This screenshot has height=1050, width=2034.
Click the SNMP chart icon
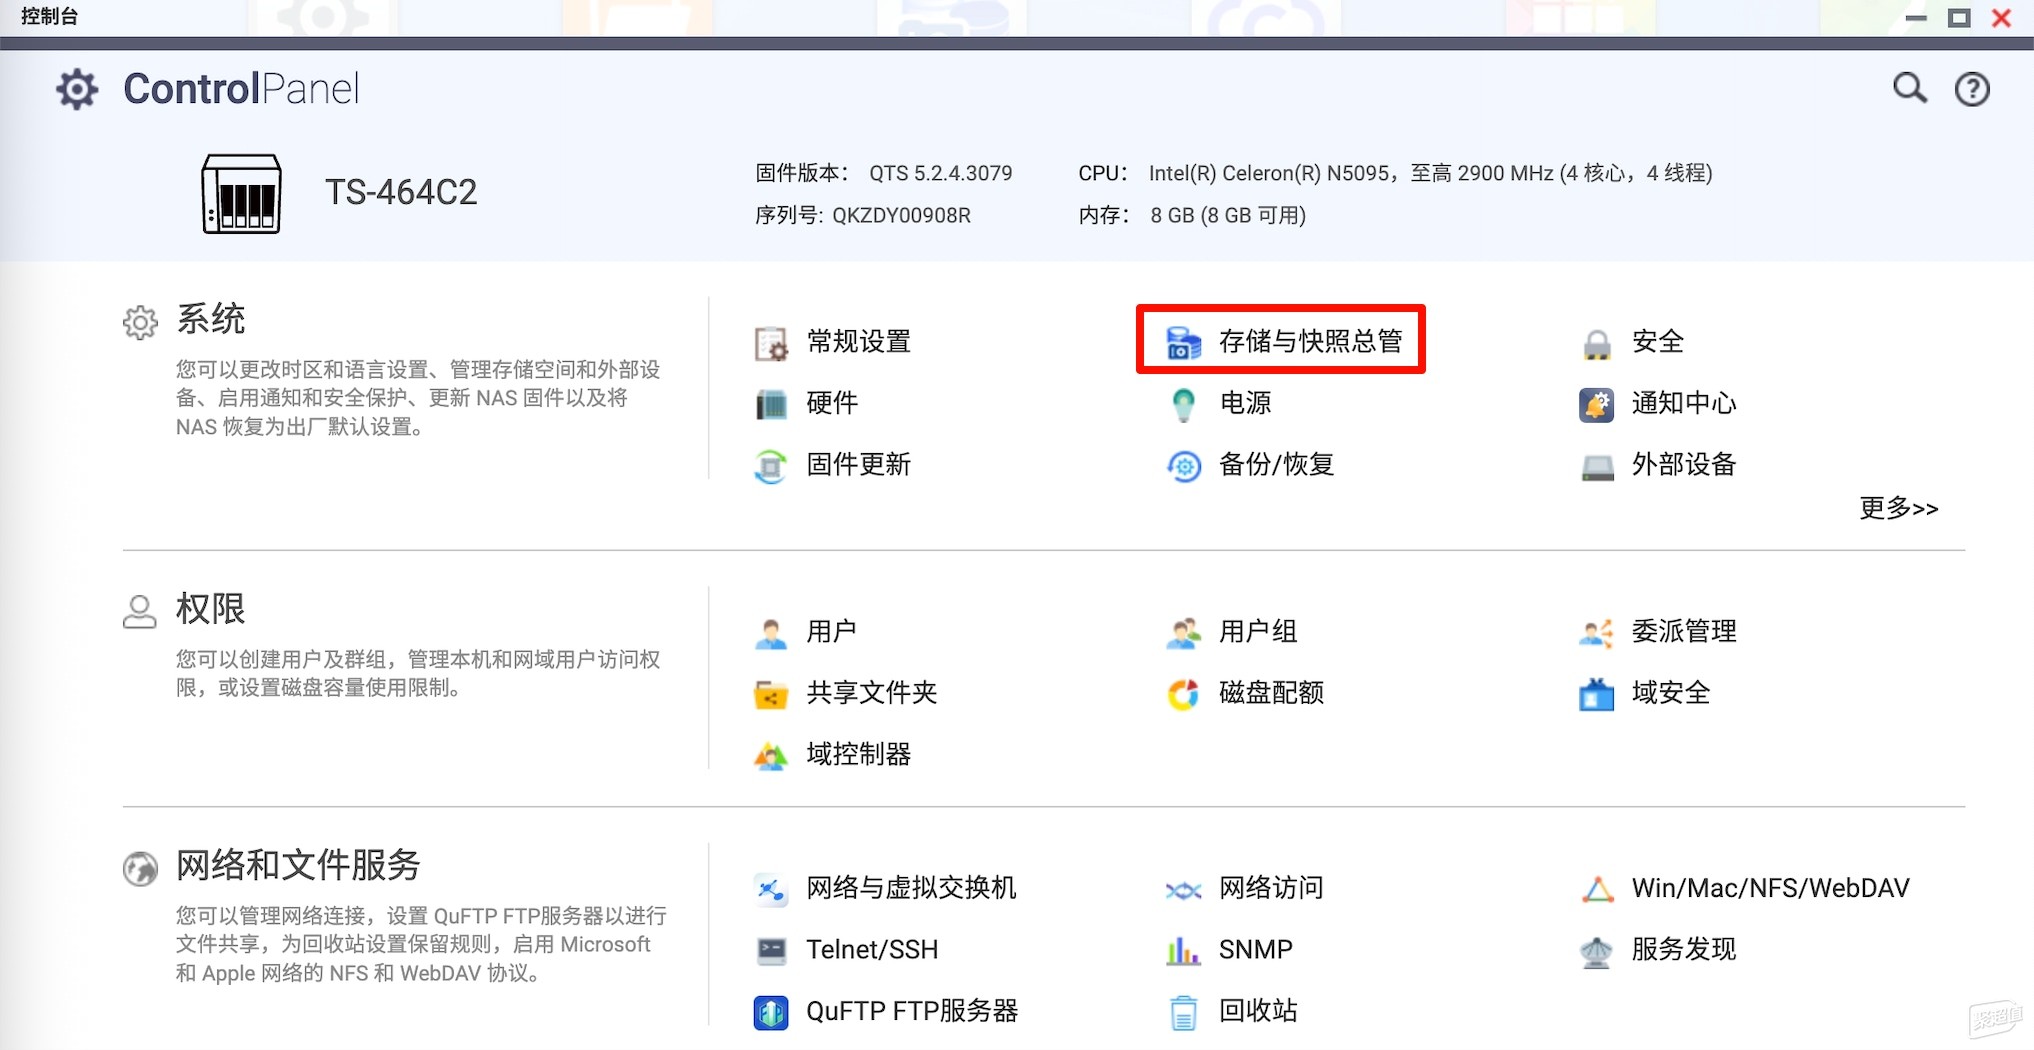1184,951
